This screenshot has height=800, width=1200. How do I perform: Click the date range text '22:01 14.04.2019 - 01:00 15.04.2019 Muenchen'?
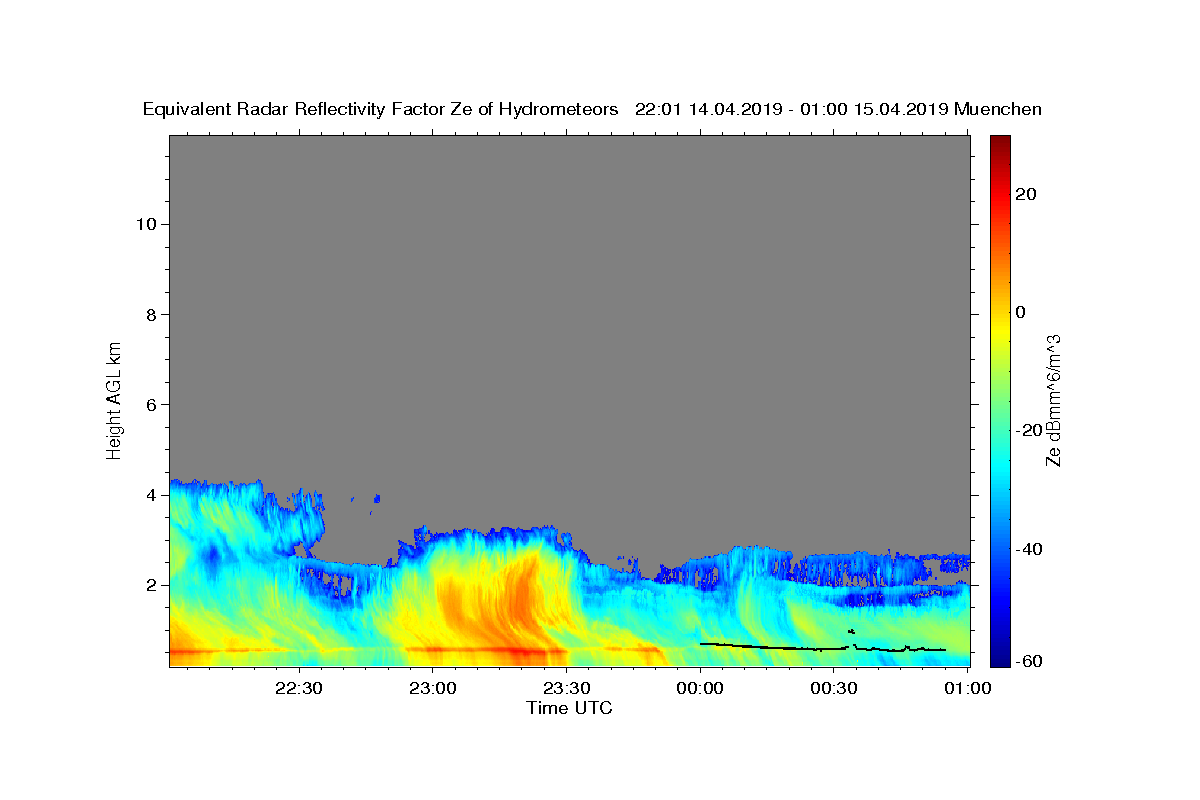(838, 110)
